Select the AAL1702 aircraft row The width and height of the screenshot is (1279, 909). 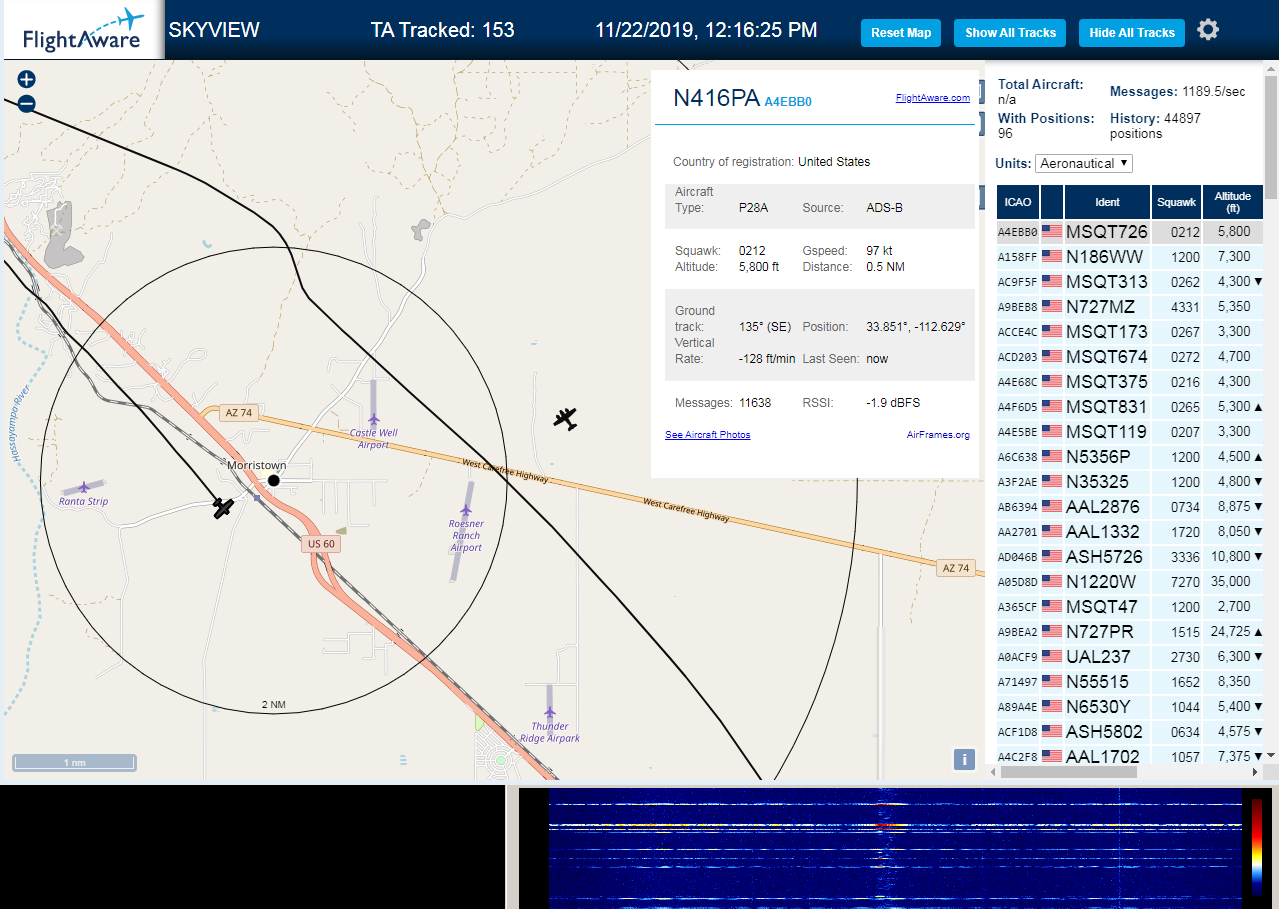click(1130, 756)
